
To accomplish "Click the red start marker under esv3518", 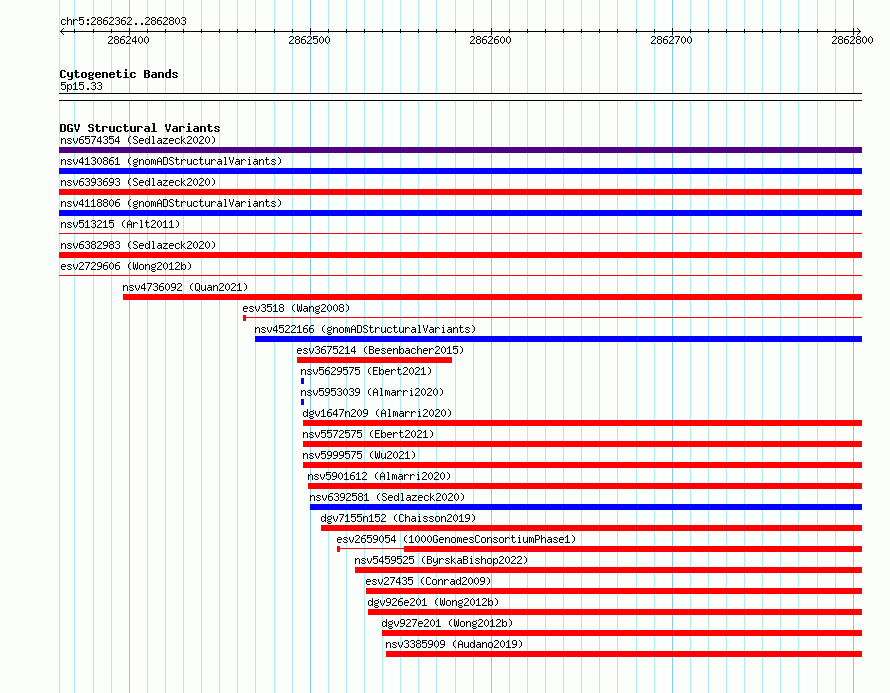I will tap(245, 318).
